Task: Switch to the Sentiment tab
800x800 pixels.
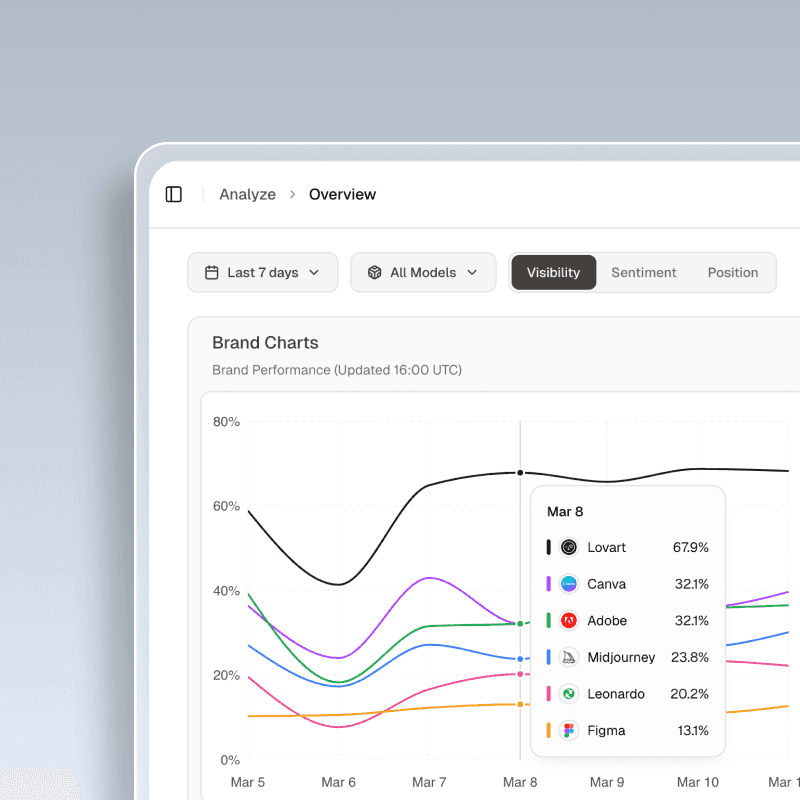Action: (x=644, y=272)
